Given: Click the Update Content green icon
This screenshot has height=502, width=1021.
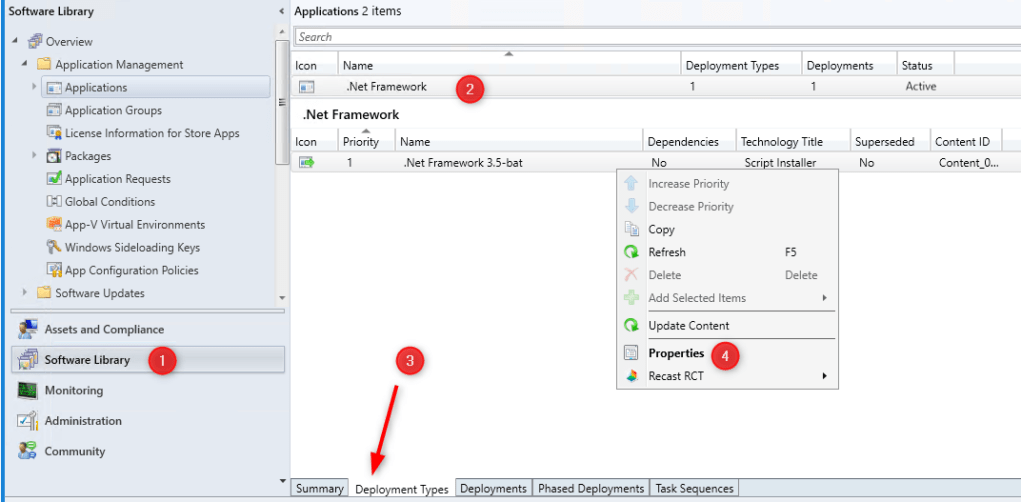Looking at the screenshot, I should [631, 326].
